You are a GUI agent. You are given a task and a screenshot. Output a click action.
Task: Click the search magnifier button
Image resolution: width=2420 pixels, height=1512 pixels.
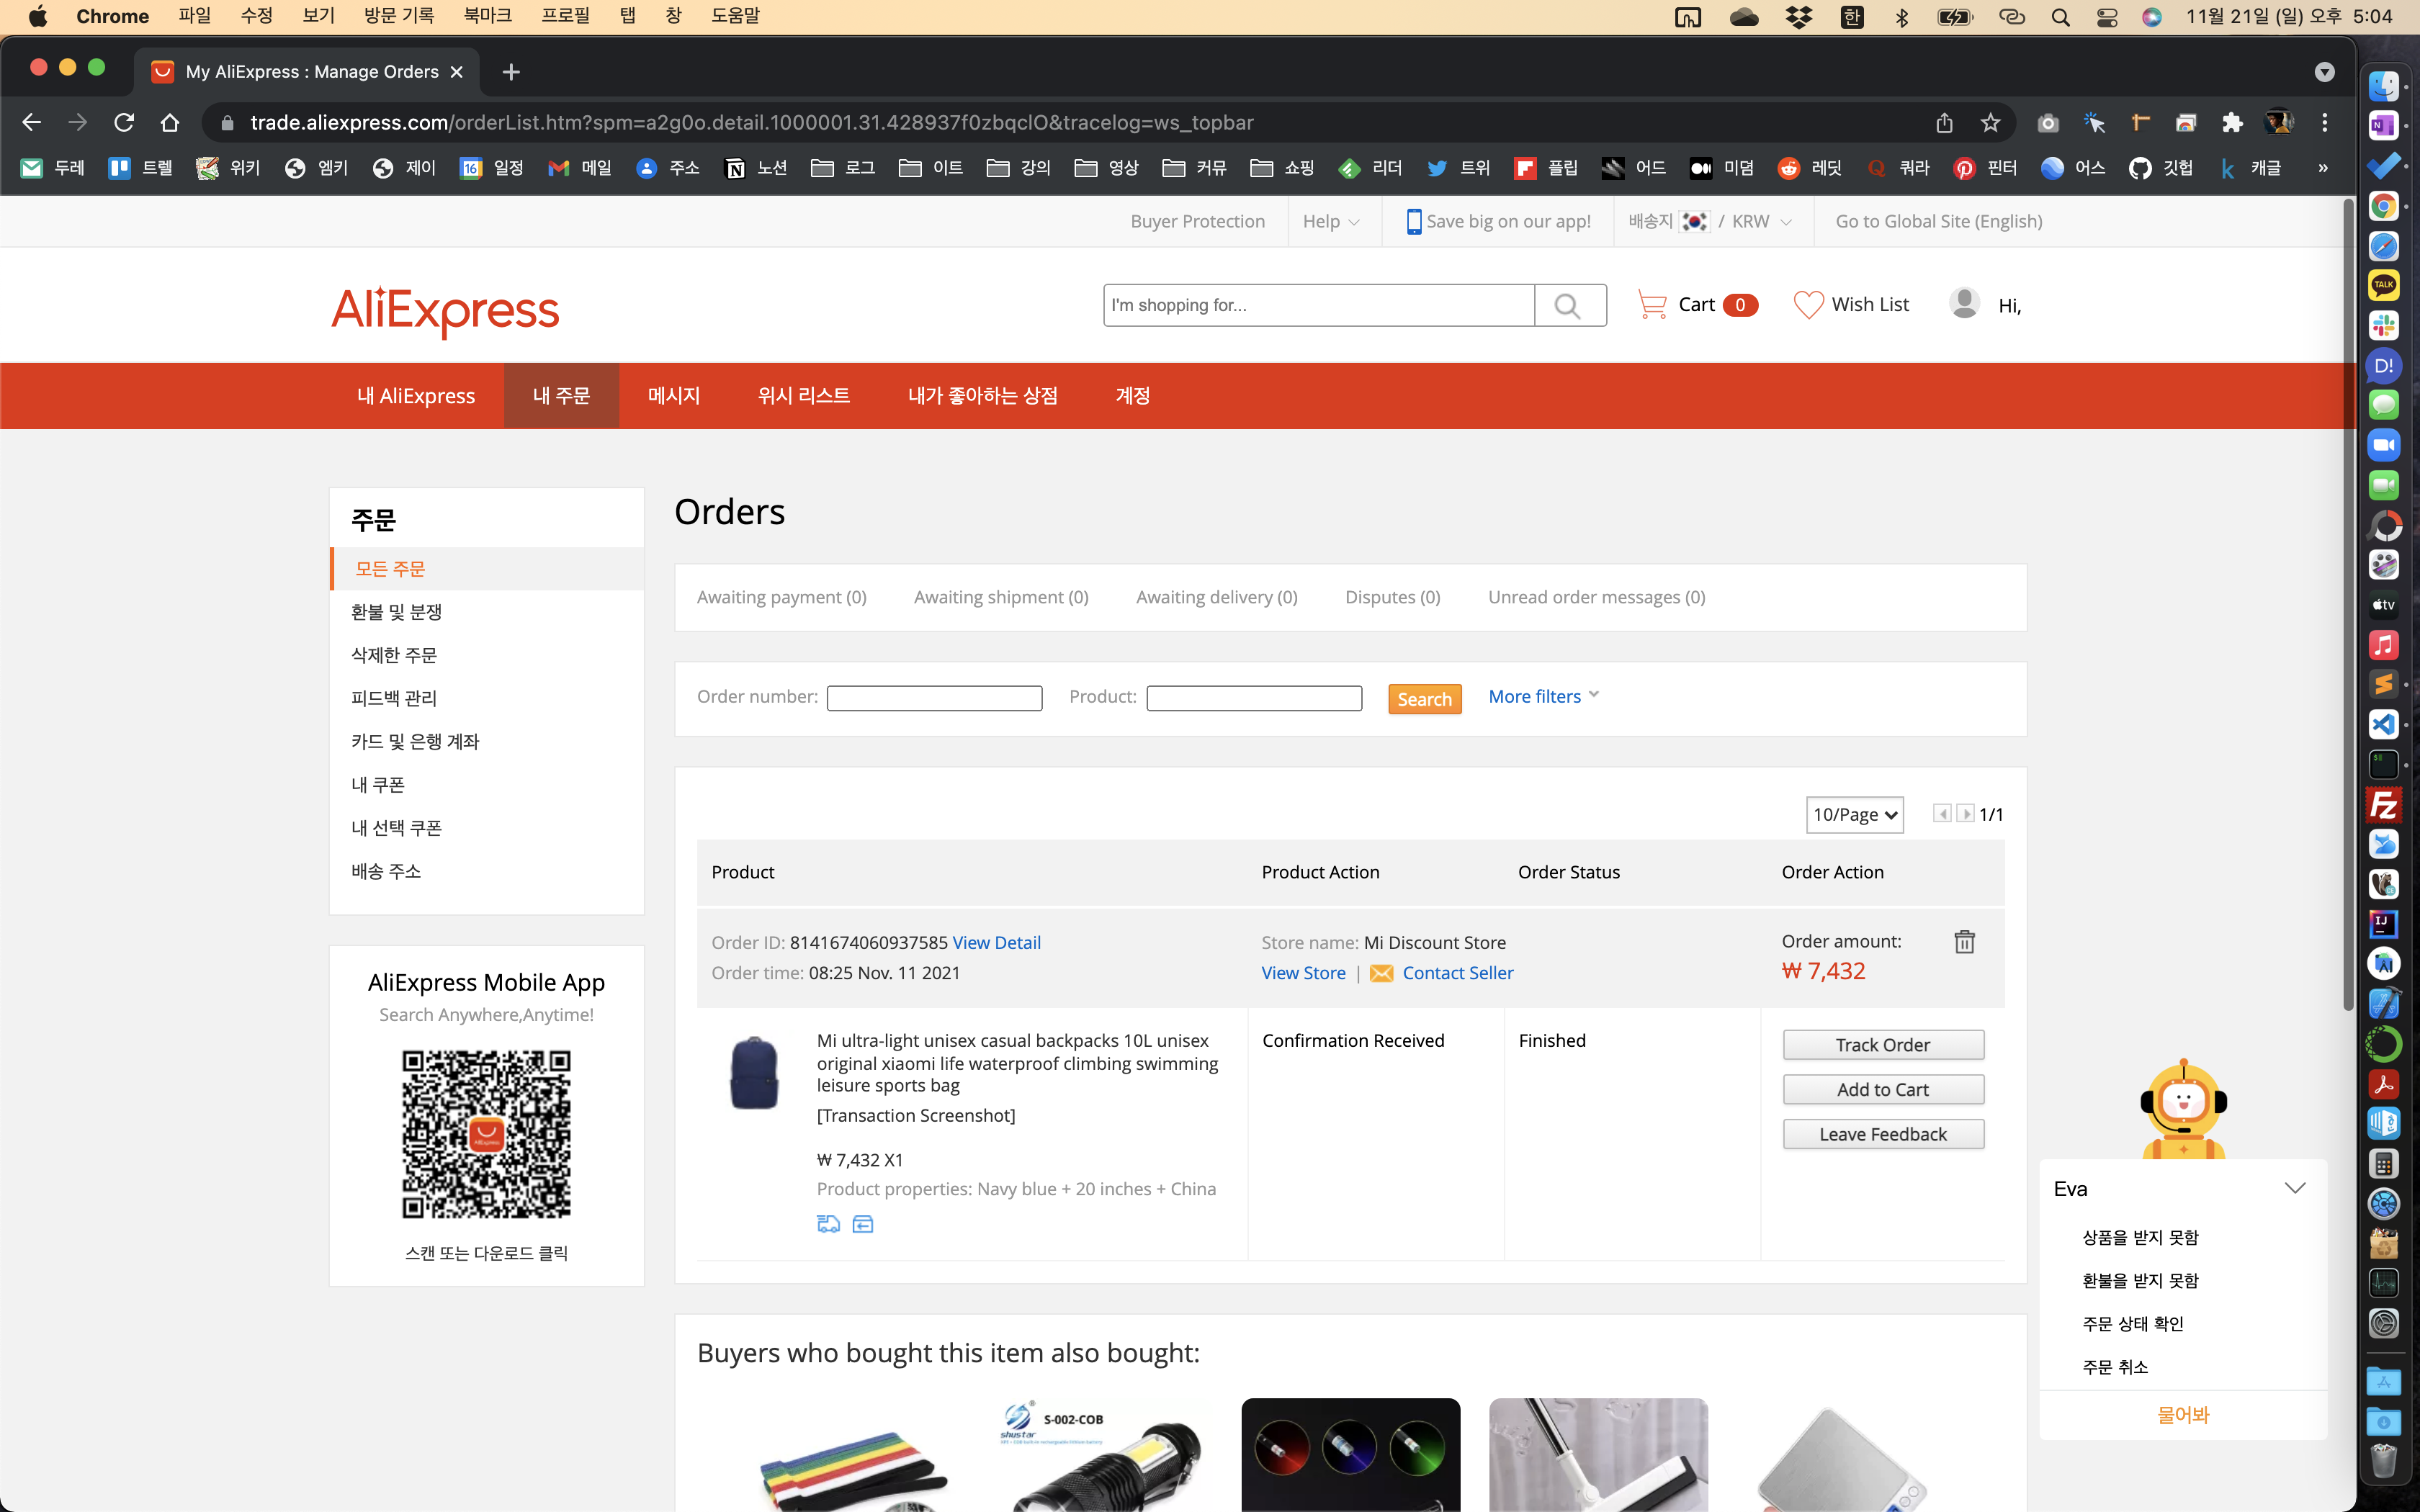coord(1570,305)
